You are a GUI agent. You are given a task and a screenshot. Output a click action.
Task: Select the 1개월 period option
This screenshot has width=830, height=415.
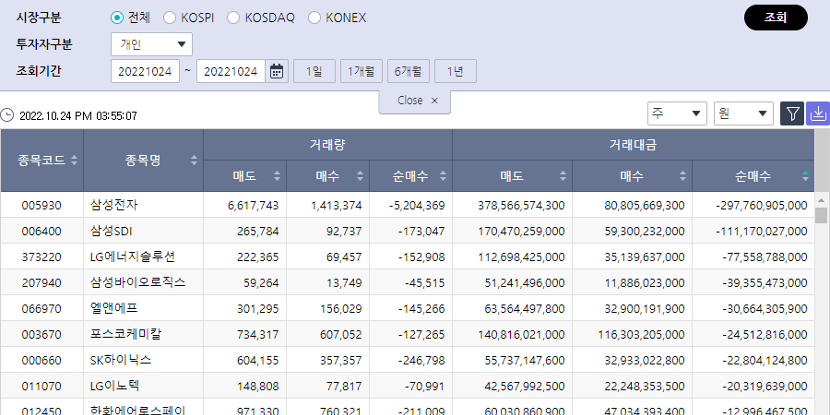click(361, 71)
